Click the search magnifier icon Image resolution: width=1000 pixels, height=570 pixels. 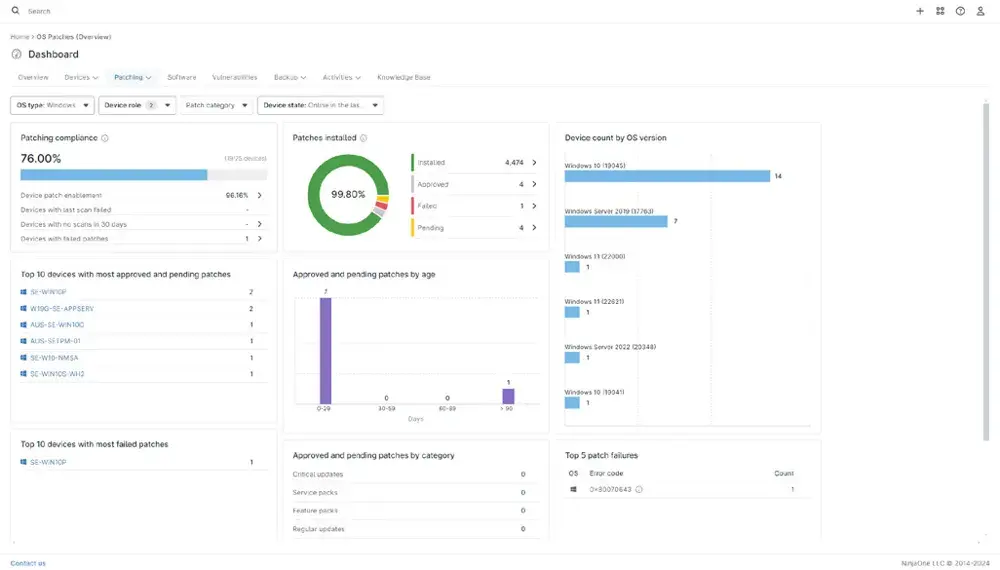[15, 11]
